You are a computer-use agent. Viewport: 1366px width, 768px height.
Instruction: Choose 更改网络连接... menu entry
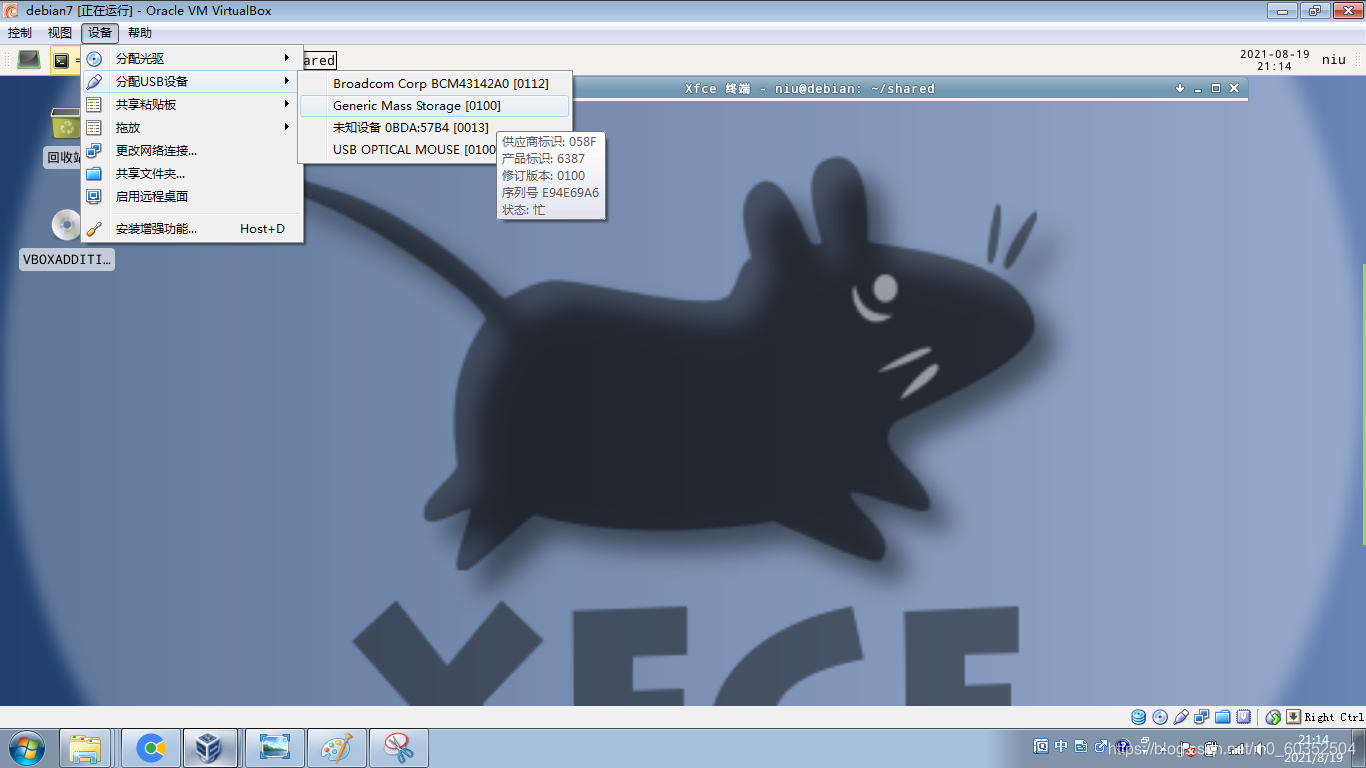point(192,150)
